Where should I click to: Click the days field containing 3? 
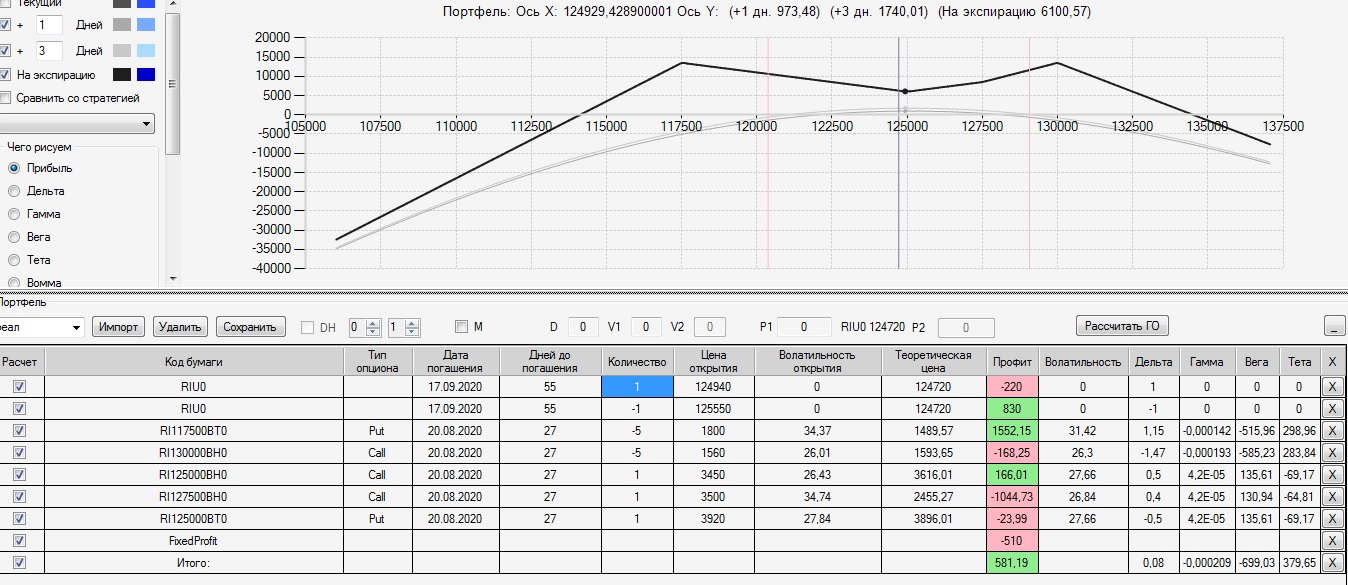point(49,50)
